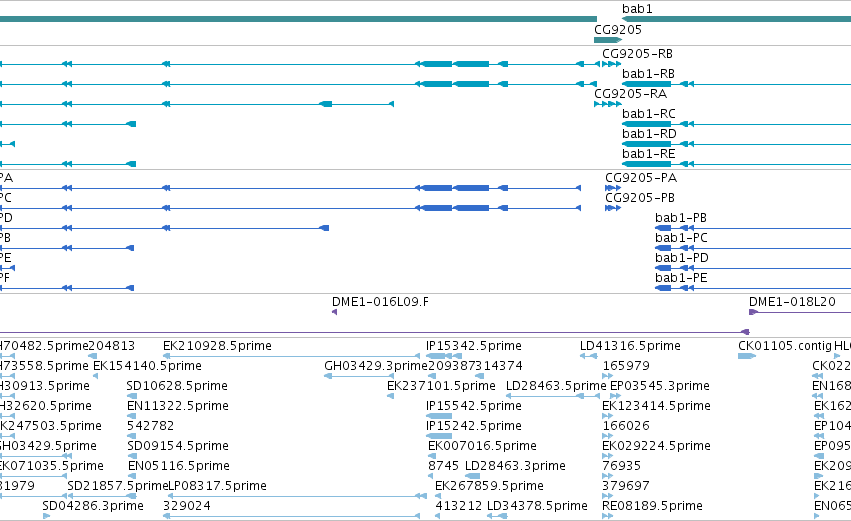The width and height of the screenshot is (851, 521).
Task: Select the 413212 feature label
Action: (x=459, y=507)
